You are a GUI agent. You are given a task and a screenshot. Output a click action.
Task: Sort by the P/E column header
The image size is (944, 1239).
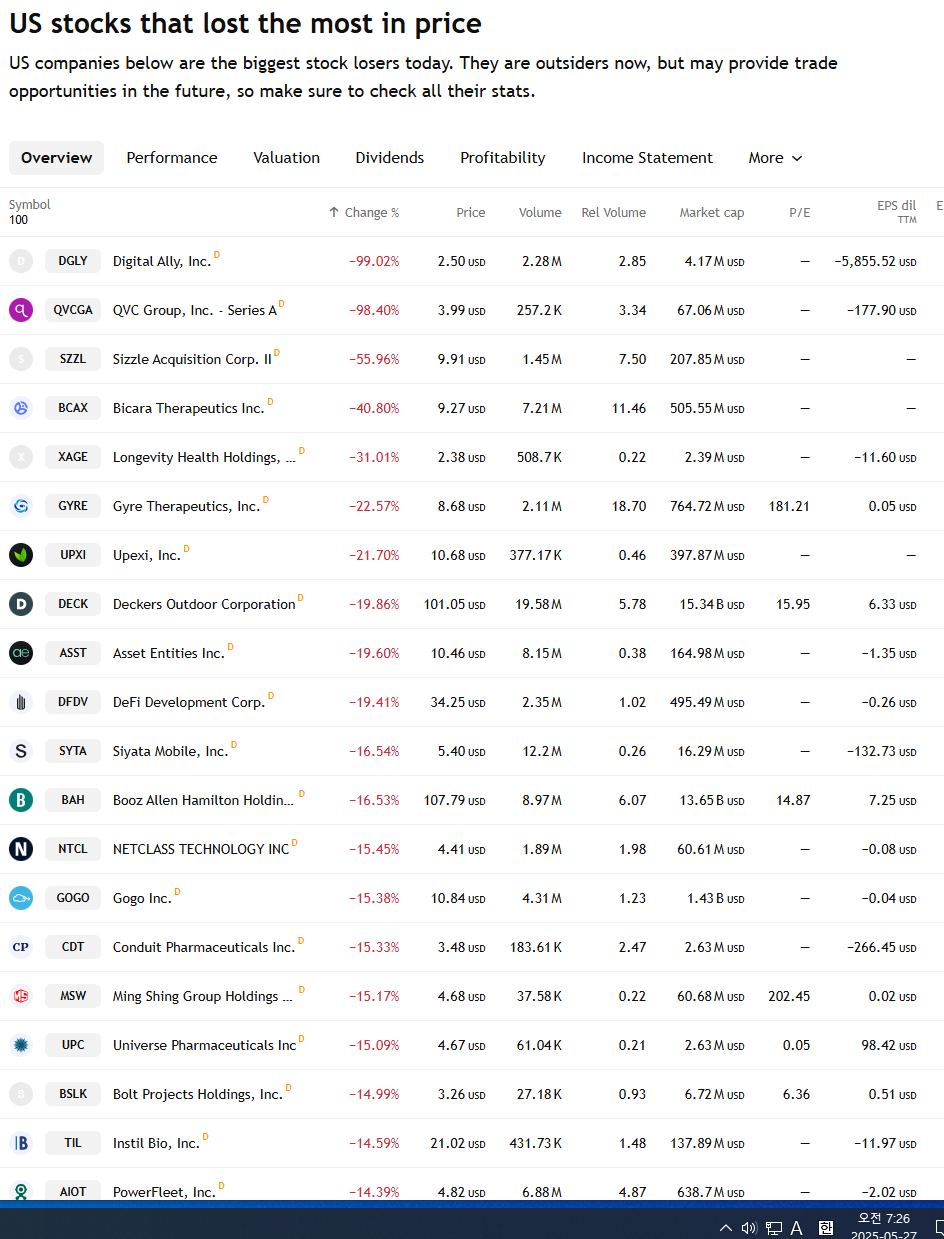pos(800,212)
